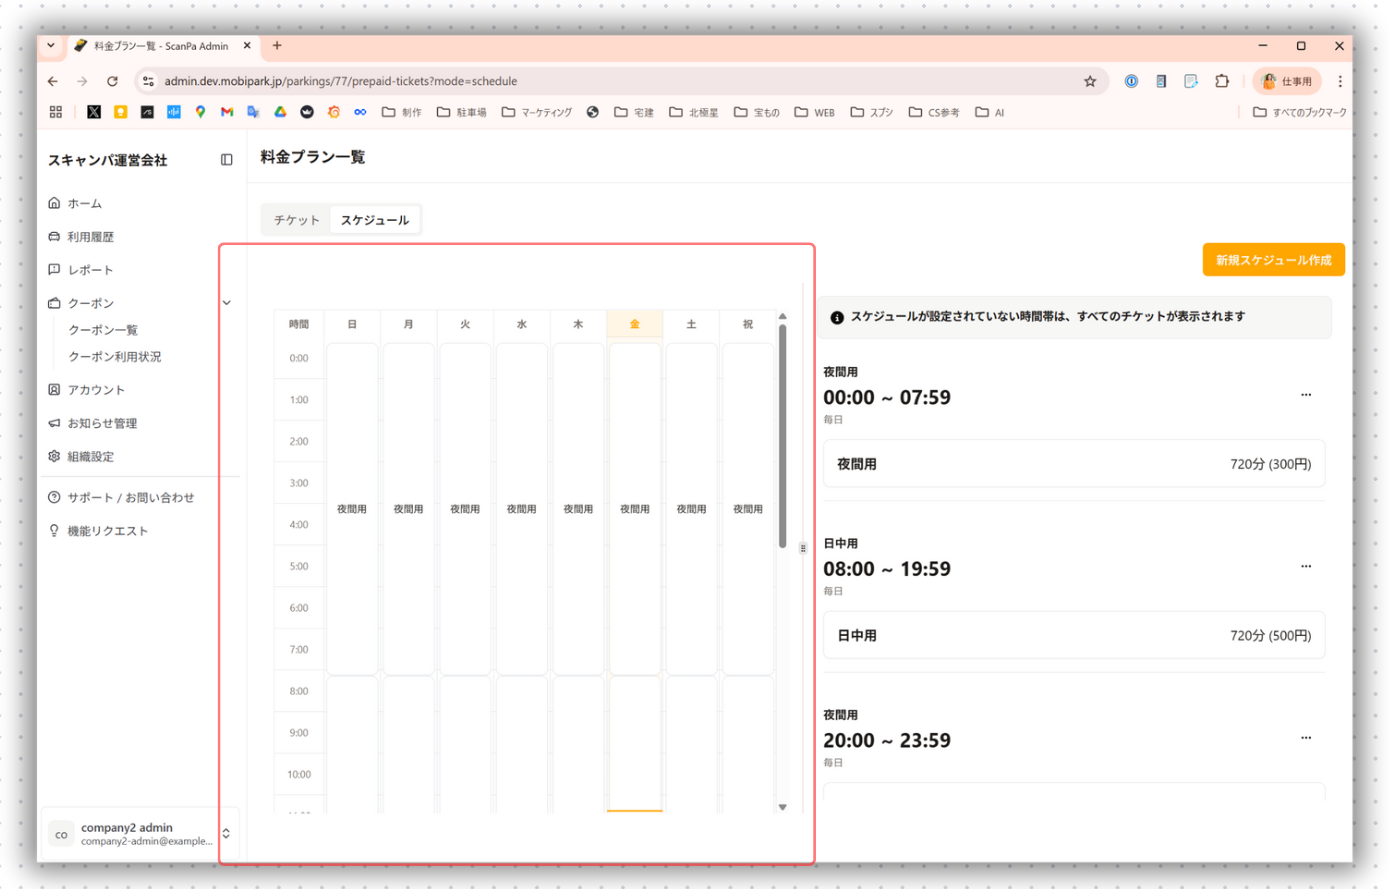Open ホーム from the sidebar
Viewport: 1390px width, 889px height.
click(84, 203)
